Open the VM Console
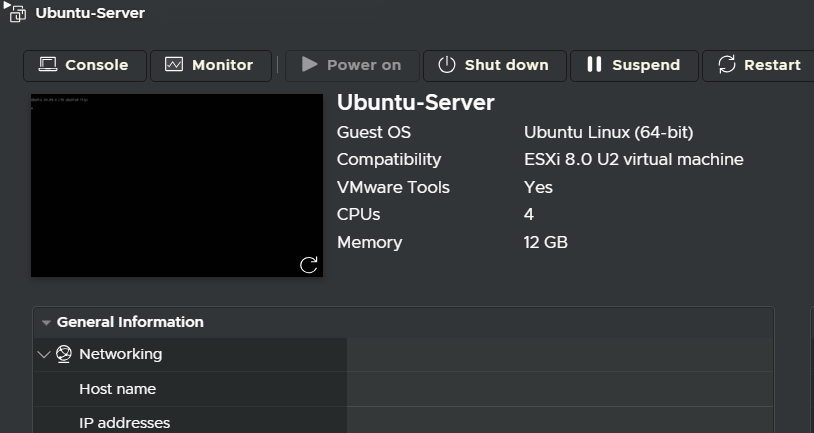814x433 pixels. pos(85,65)
